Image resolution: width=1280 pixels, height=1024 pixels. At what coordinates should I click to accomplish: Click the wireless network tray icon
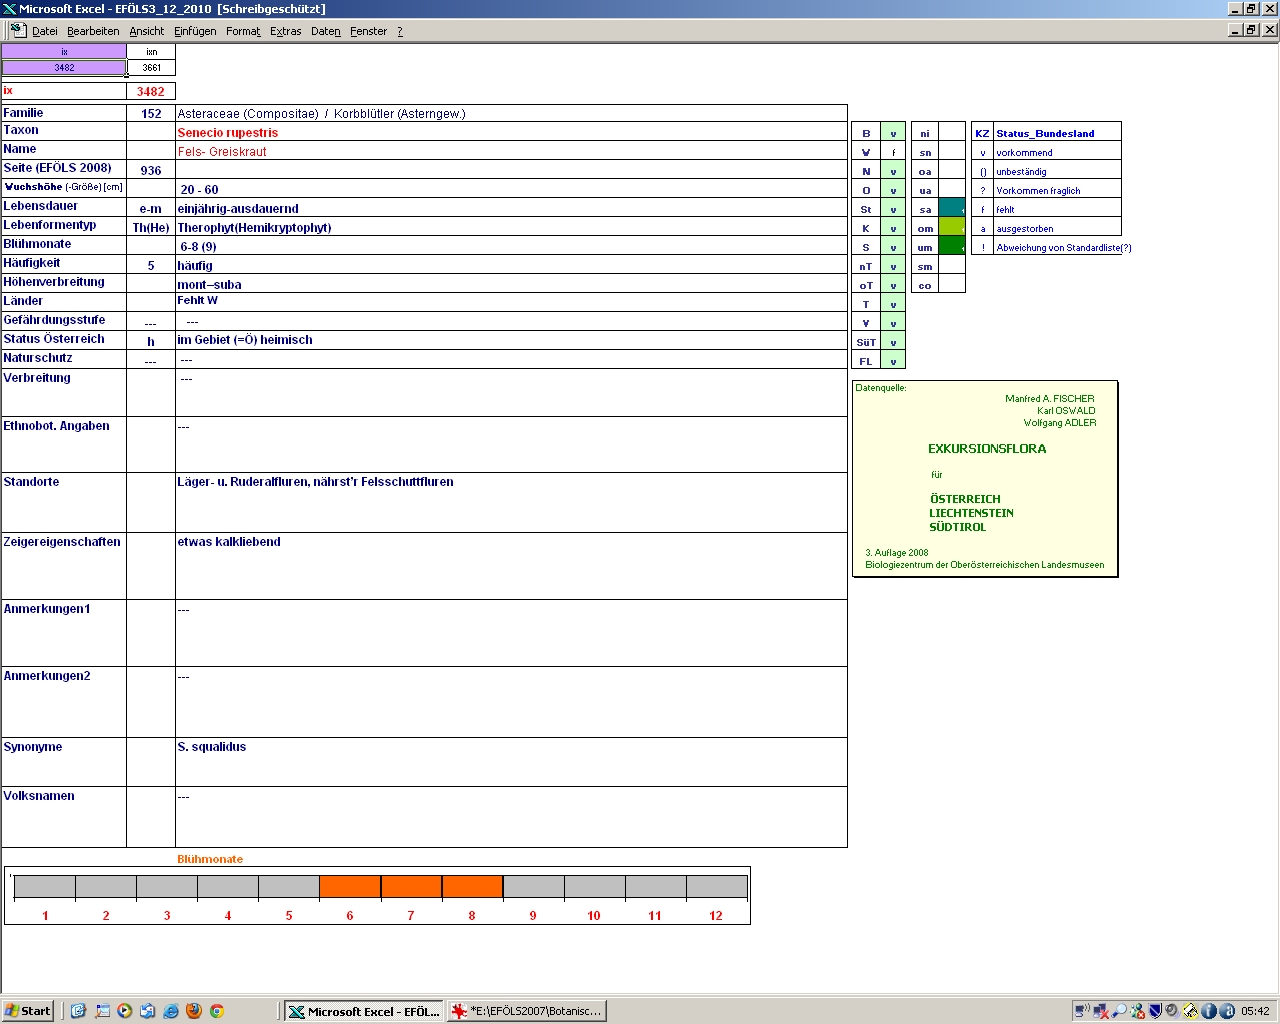[1083, 1011]
